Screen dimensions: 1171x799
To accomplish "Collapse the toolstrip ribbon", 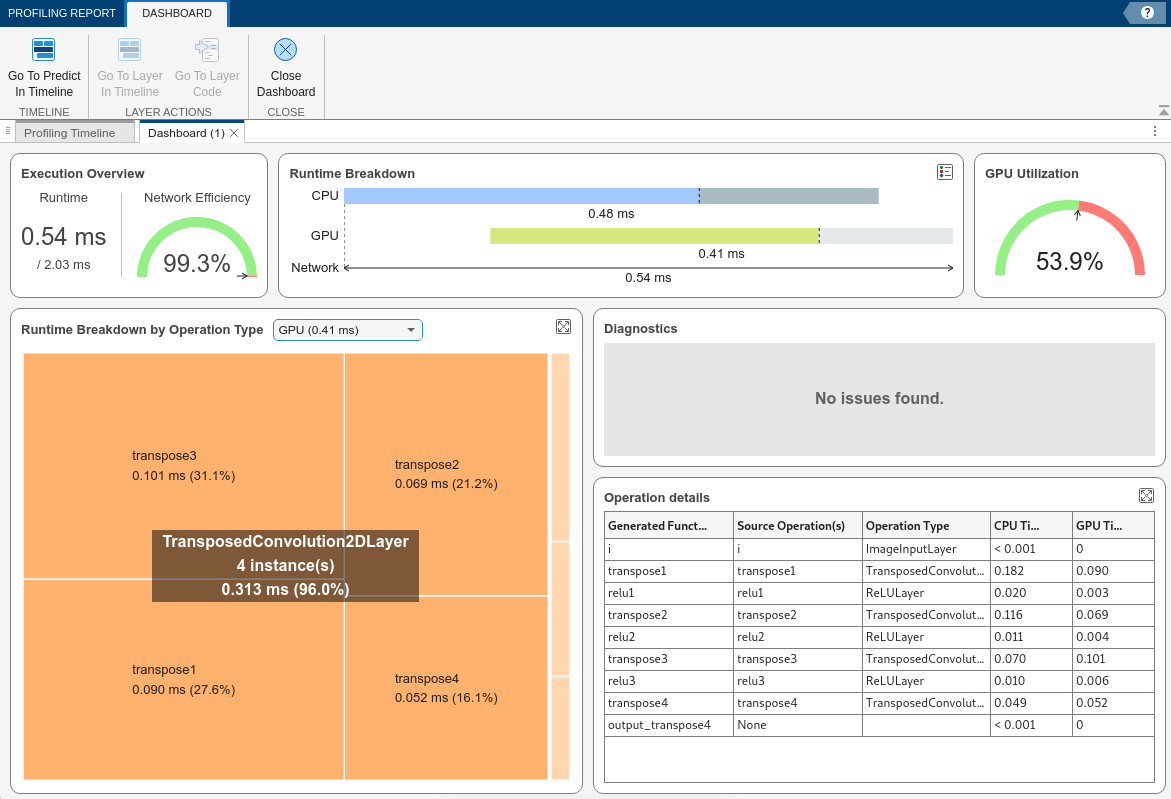I will [1163, 110].
